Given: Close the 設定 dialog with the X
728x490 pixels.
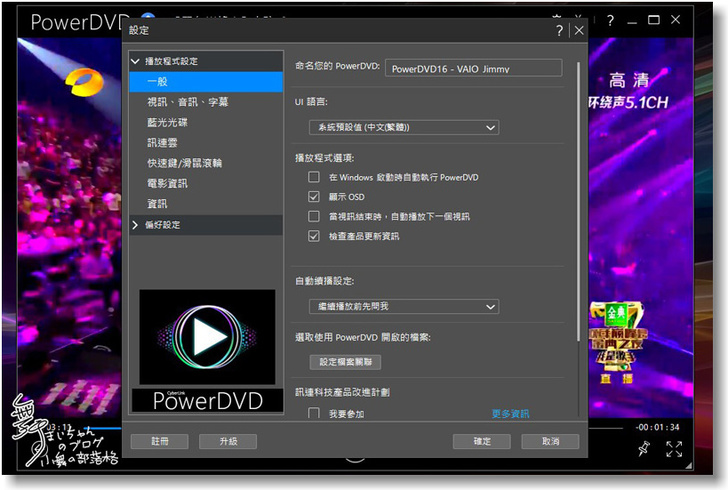Looking at the screenshot, I should tap(578, 31).
